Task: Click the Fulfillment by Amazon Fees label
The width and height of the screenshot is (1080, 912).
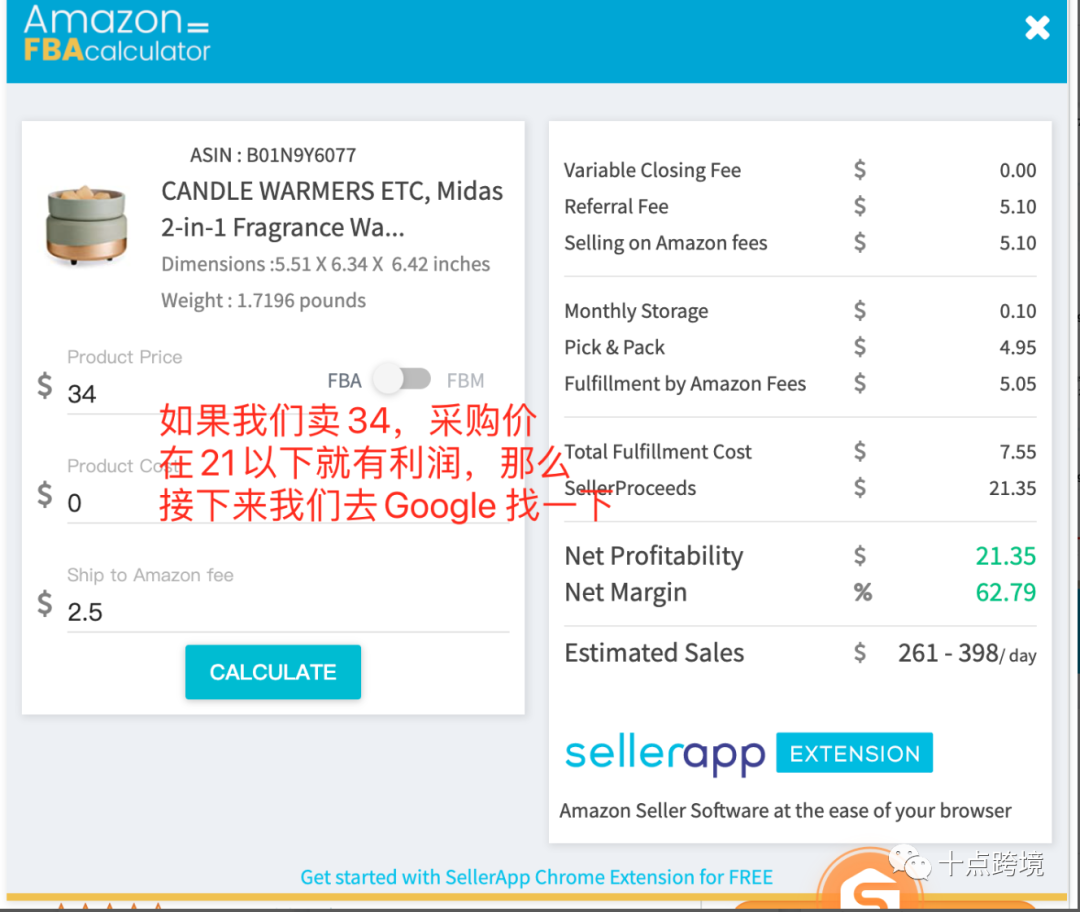Action: (685, 384)
